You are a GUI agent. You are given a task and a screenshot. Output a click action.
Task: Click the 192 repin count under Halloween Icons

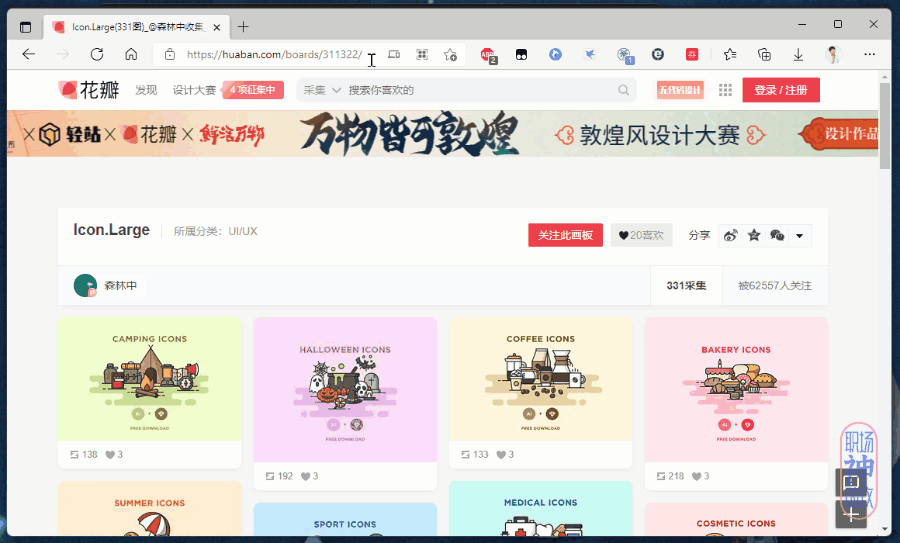pos(280,476)
